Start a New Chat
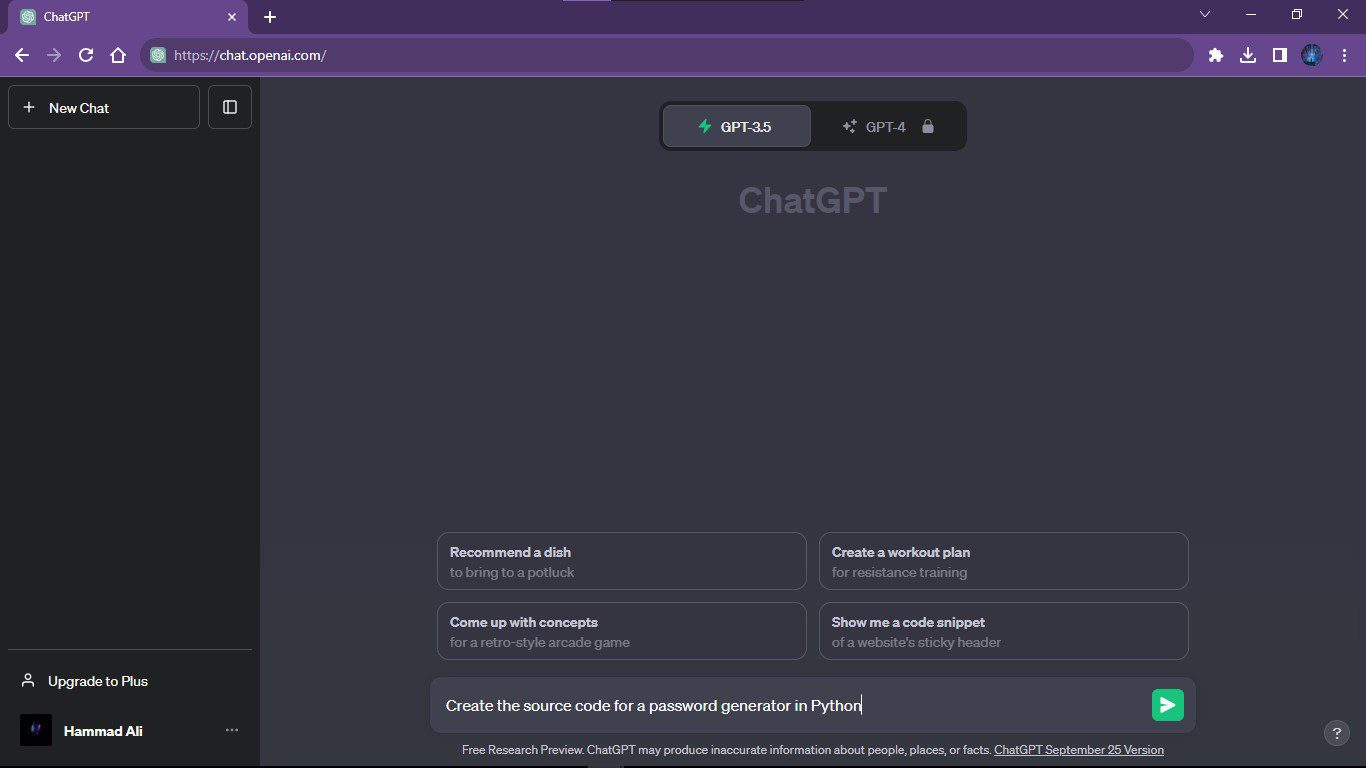 tap(104, 107)
